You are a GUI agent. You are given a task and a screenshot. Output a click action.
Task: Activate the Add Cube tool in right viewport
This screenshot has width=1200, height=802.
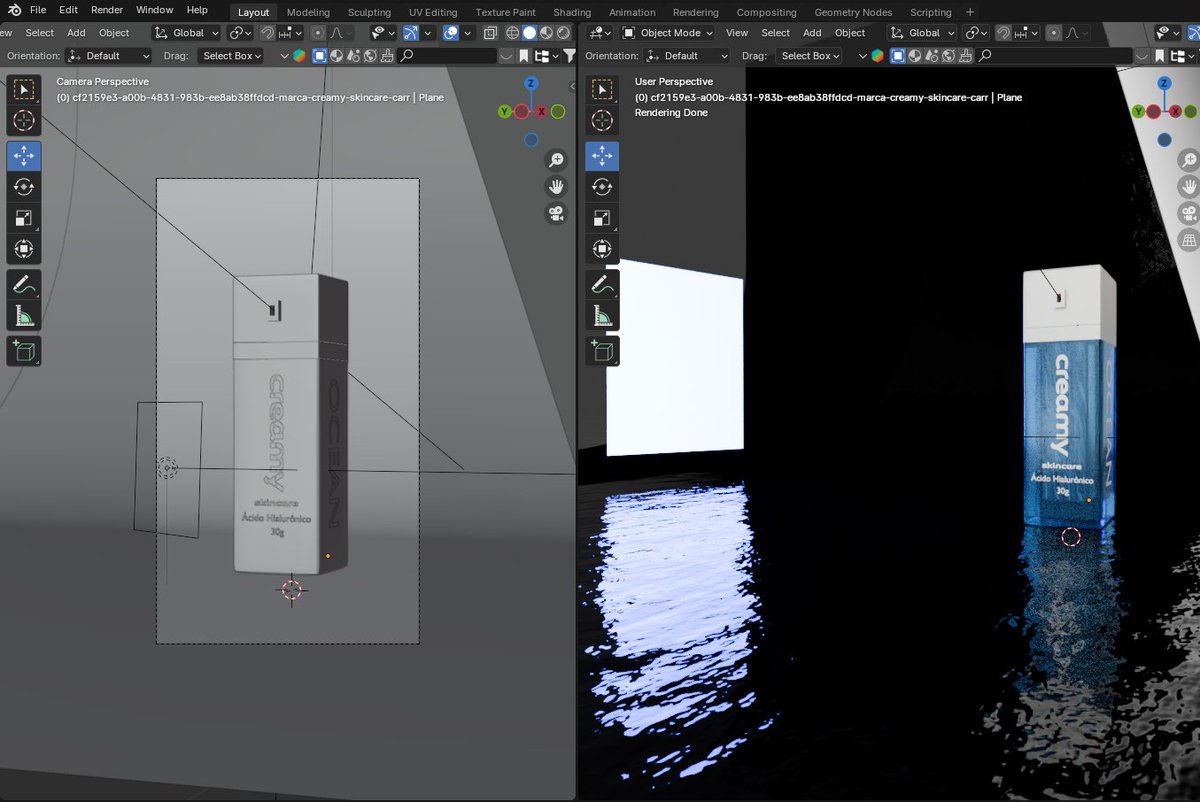point(602,350)
